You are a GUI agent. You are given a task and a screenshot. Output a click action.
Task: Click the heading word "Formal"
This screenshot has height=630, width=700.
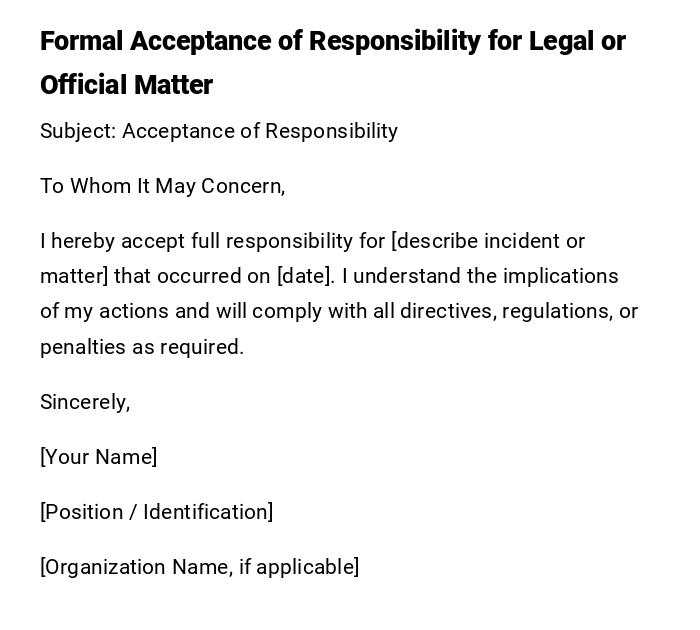pos(81,42)
